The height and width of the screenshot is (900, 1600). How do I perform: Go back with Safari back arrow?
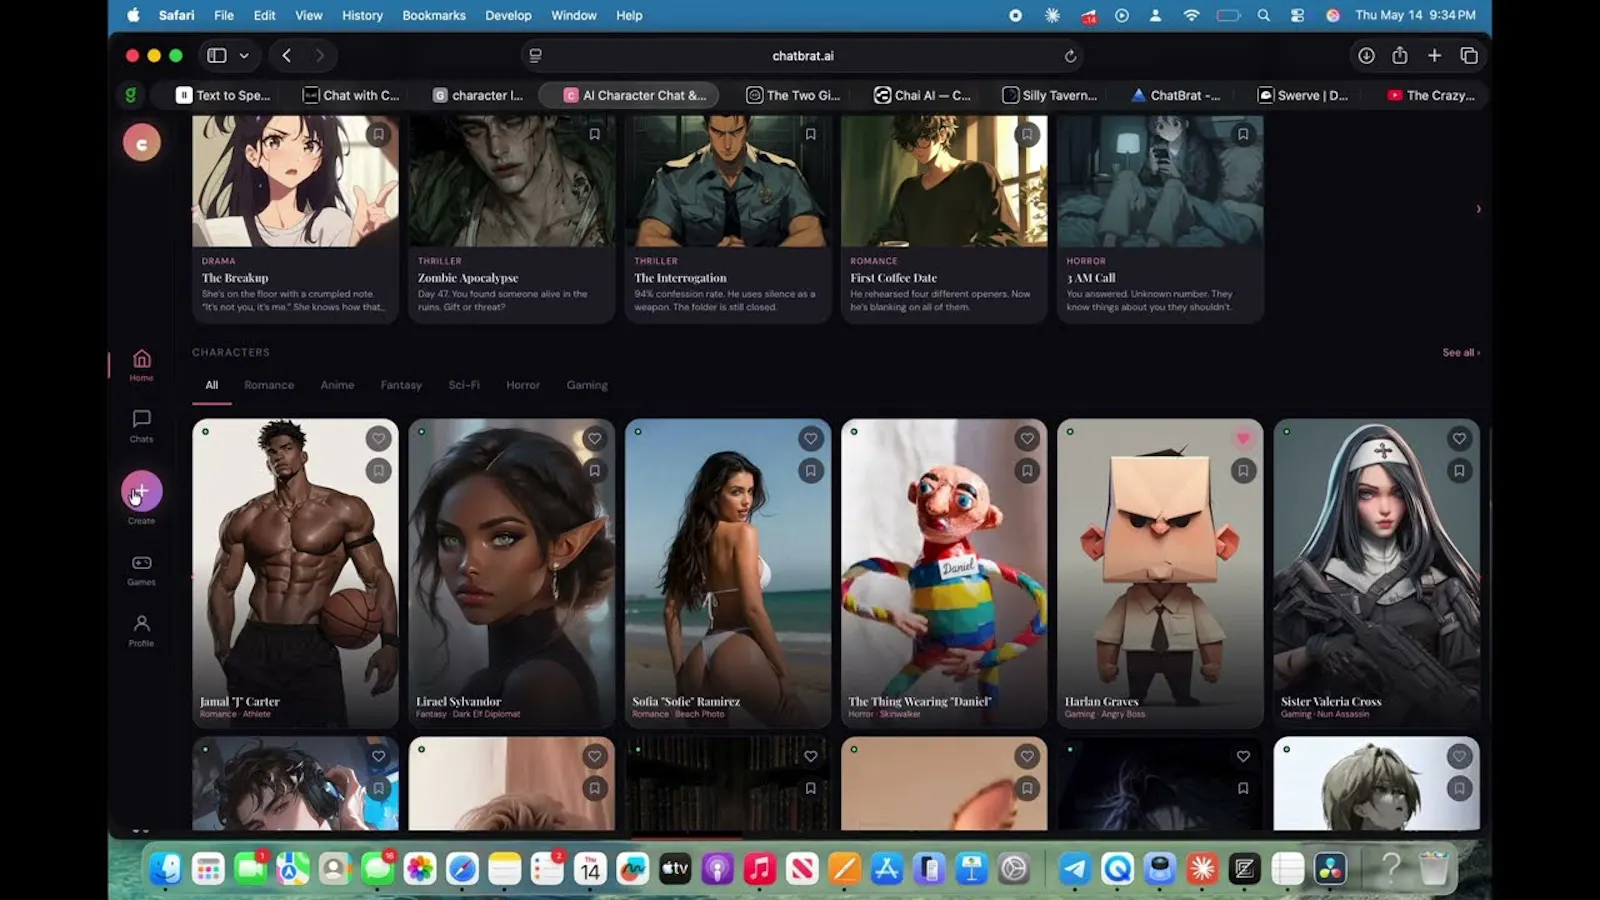point(287,56)
